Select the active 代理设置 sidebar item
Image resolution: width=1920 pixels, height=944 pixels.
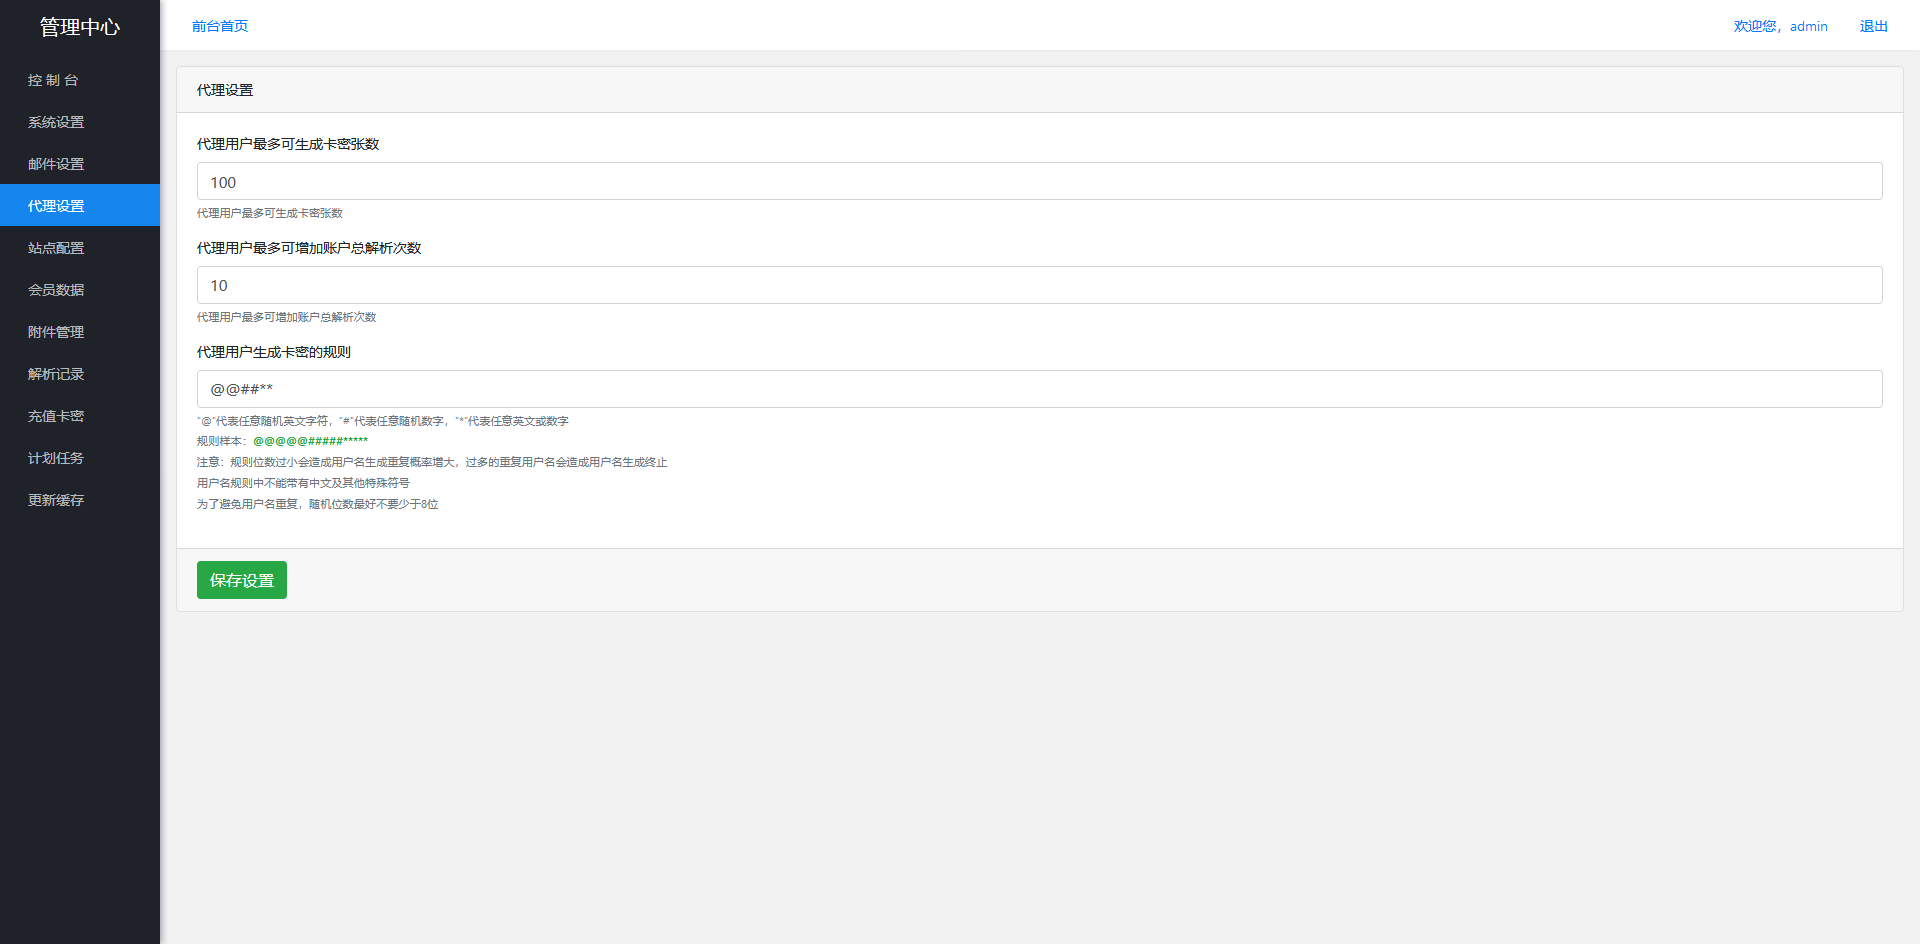pyautogui.click(x=56, y=206)
